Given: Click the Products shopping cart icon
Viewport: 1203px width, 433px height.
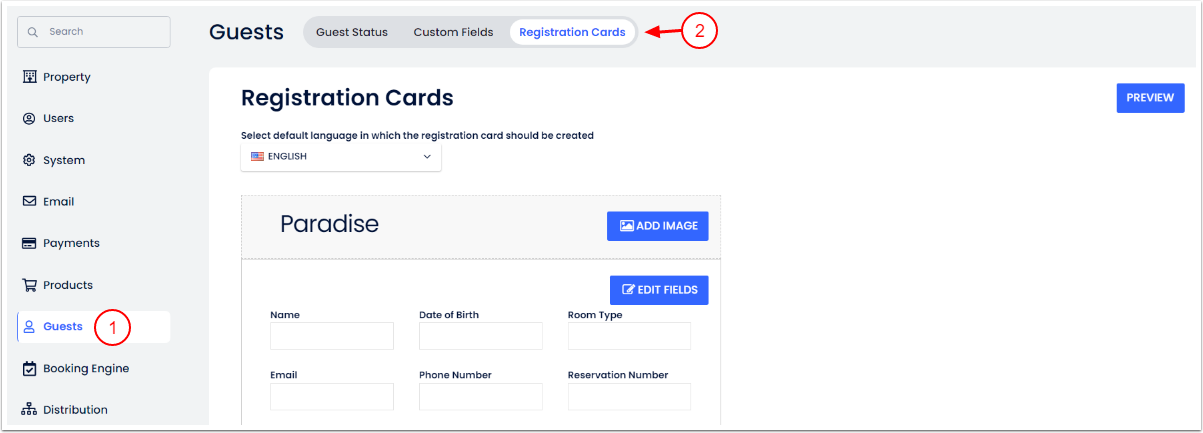Looking at the screenshot, I should (29, 285).
